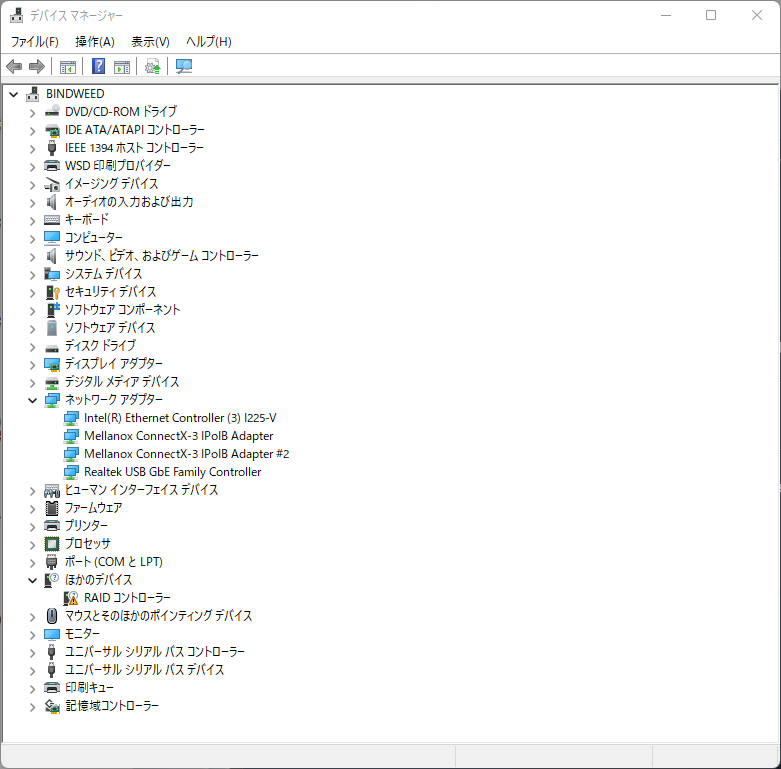The width and height of the screenshot is (781, 769).
Task: Collapse the ほかのデバイス category
Action: pos(33,580)
